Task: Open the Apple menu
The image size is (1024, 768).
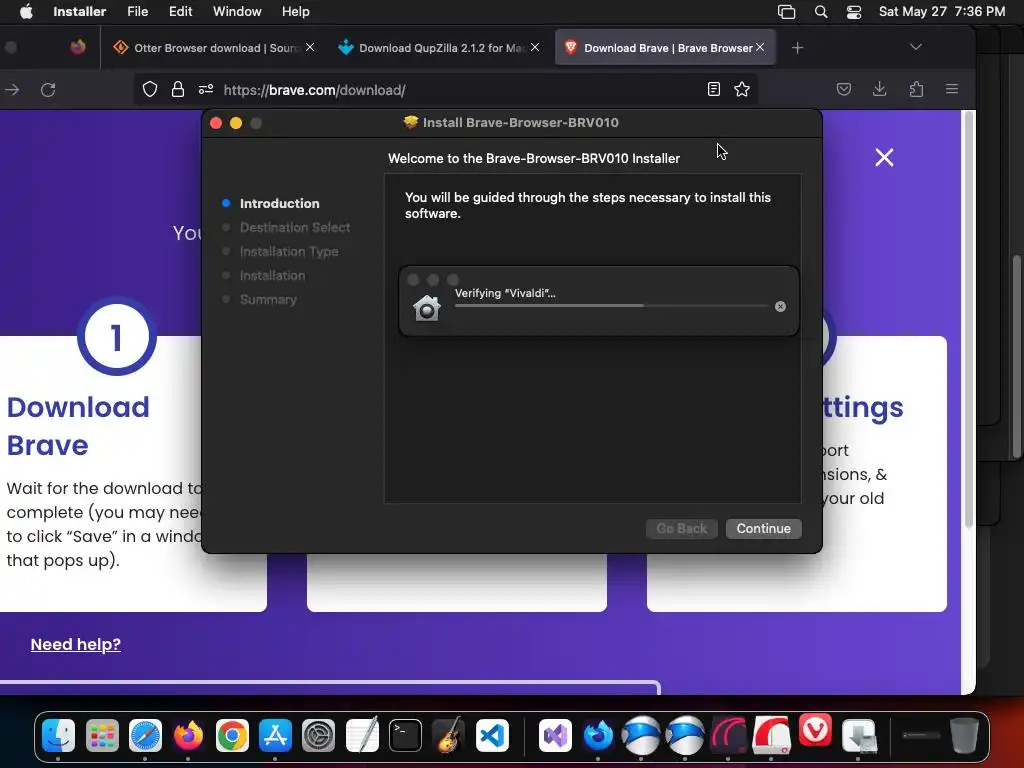Action: point(26,12)
